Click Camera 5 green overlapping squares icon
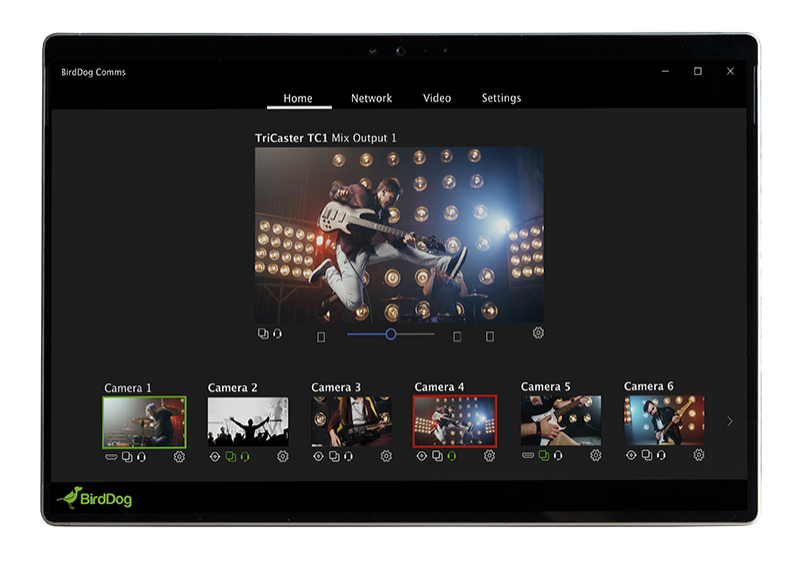Viewport: 800px width, 562px height. [x=544, y=455]
